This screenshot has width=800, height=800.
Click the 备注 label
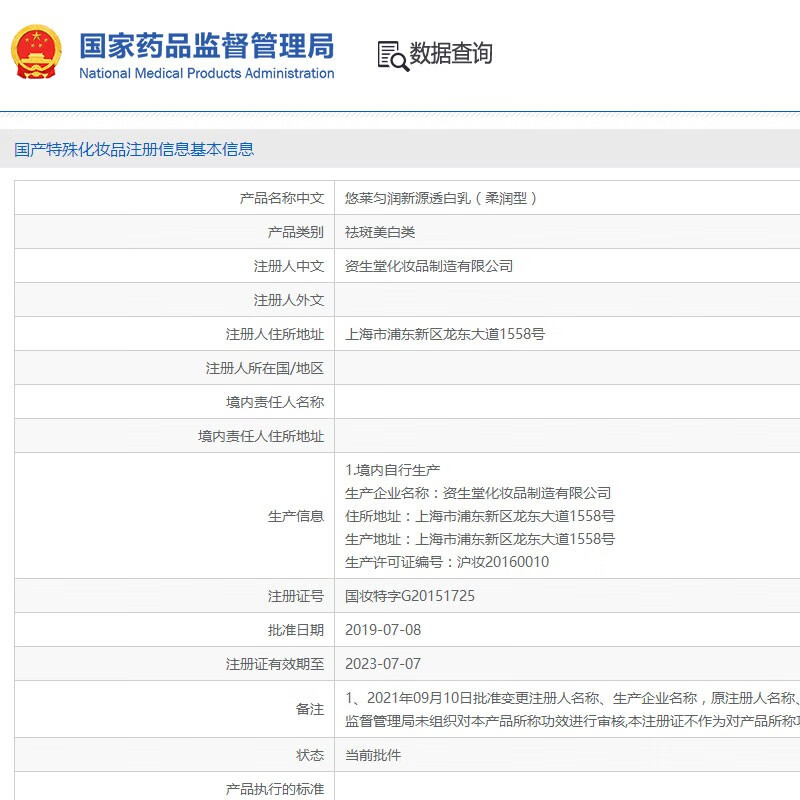click(310, 709)
